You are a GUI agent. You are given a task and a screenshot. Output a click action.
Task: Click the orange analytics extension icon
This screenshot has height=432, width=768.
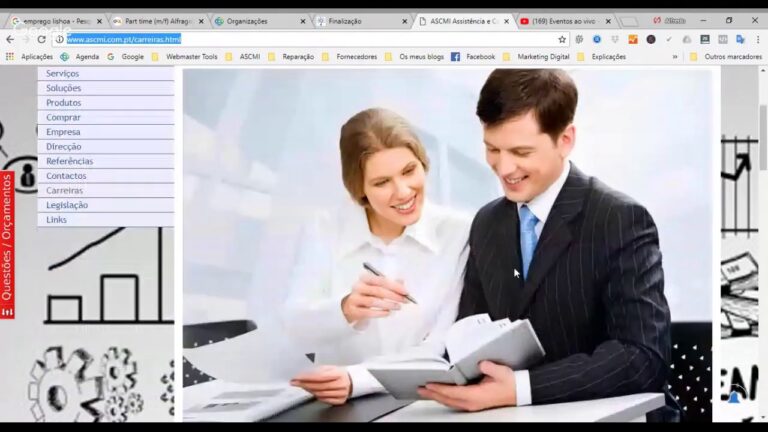pos(633,39)
